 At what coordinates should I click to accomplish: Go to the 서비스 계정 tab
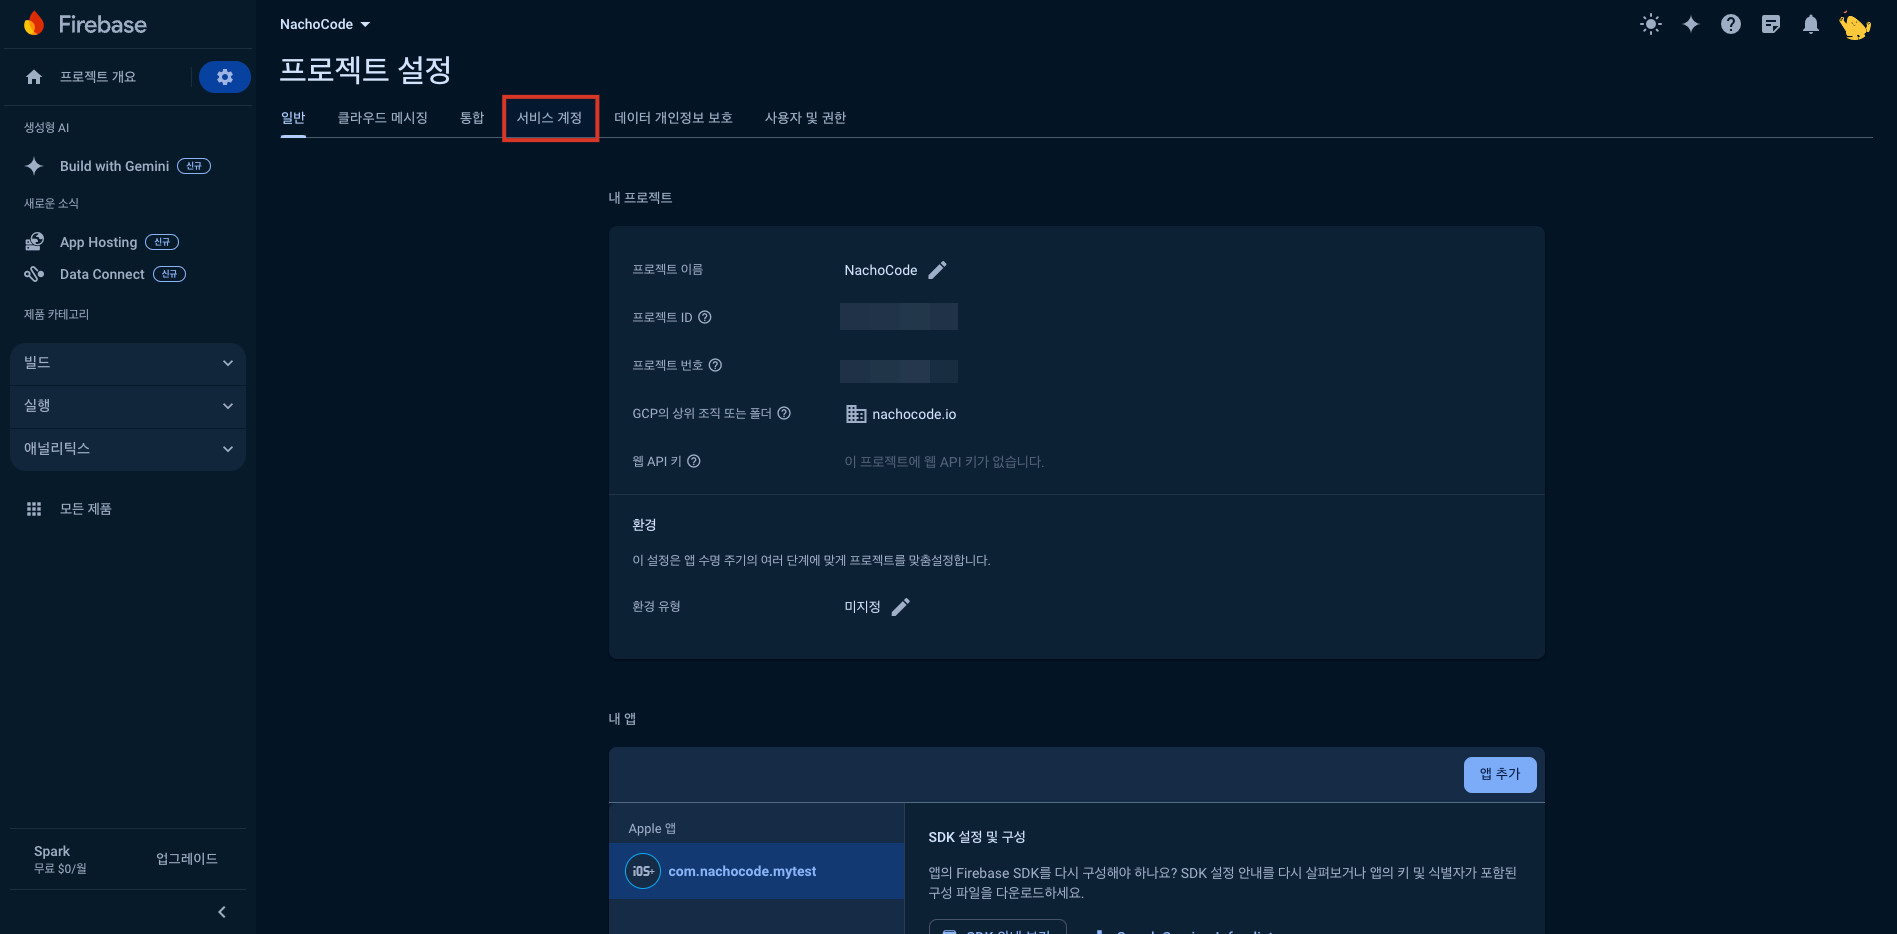(x=550, y=118)
